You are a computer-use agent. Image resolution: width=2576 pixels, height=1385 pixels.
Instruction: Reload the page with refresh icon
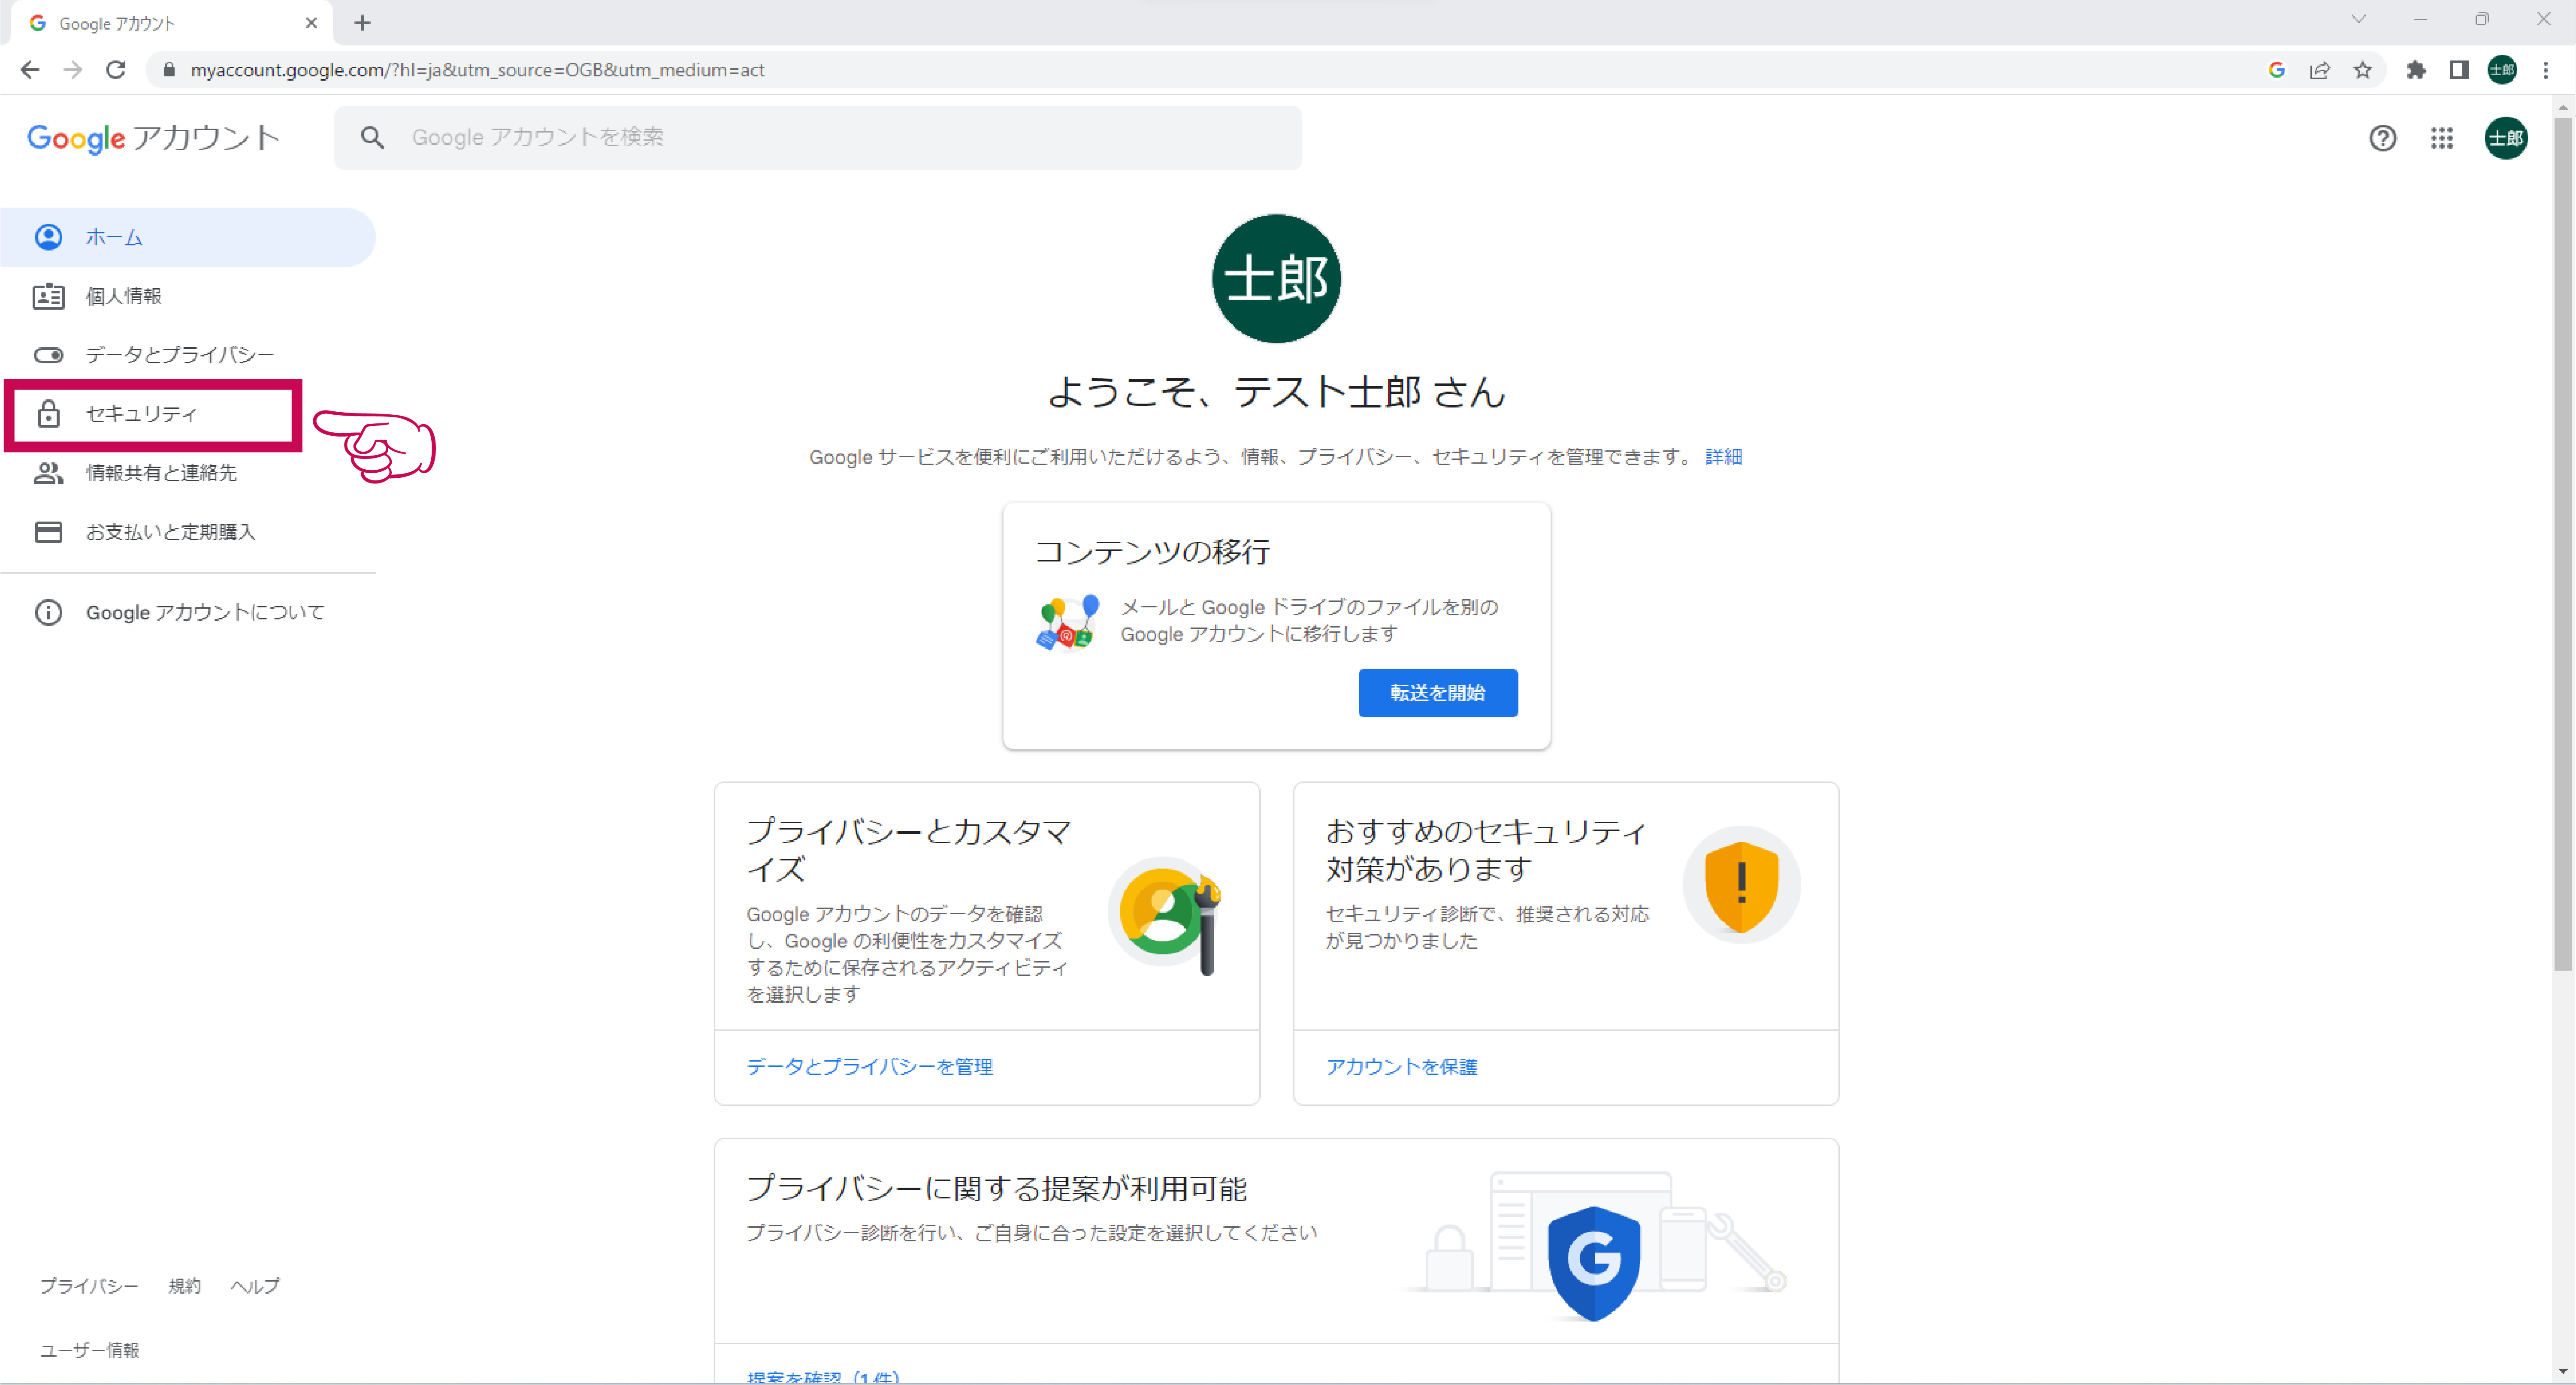pyautogui.click(x=116, y=70)
